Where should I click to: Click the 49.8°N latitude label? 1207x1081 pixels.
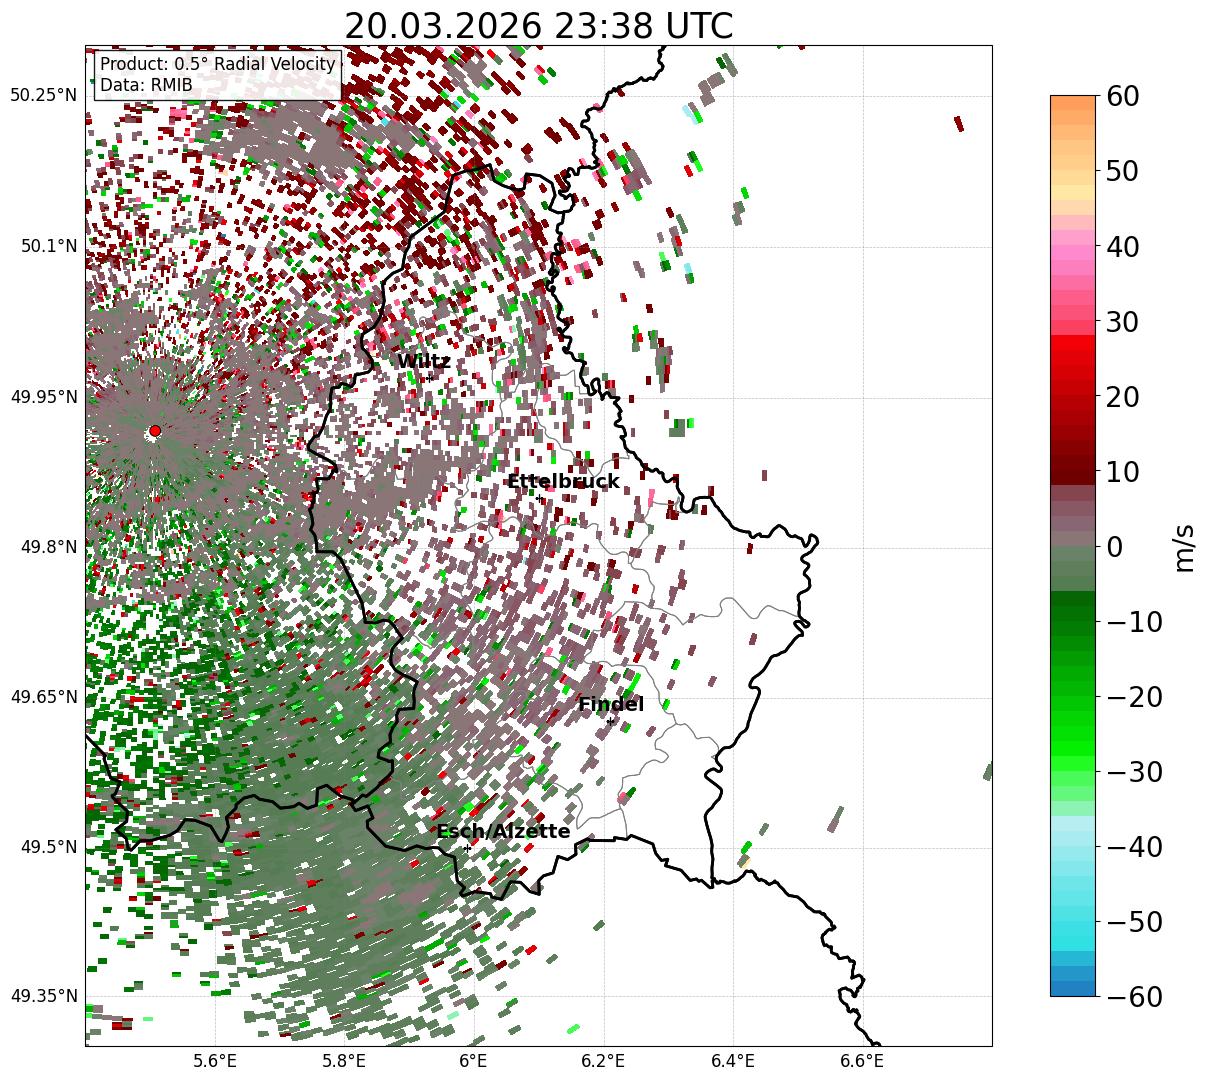tap(49, 547)
